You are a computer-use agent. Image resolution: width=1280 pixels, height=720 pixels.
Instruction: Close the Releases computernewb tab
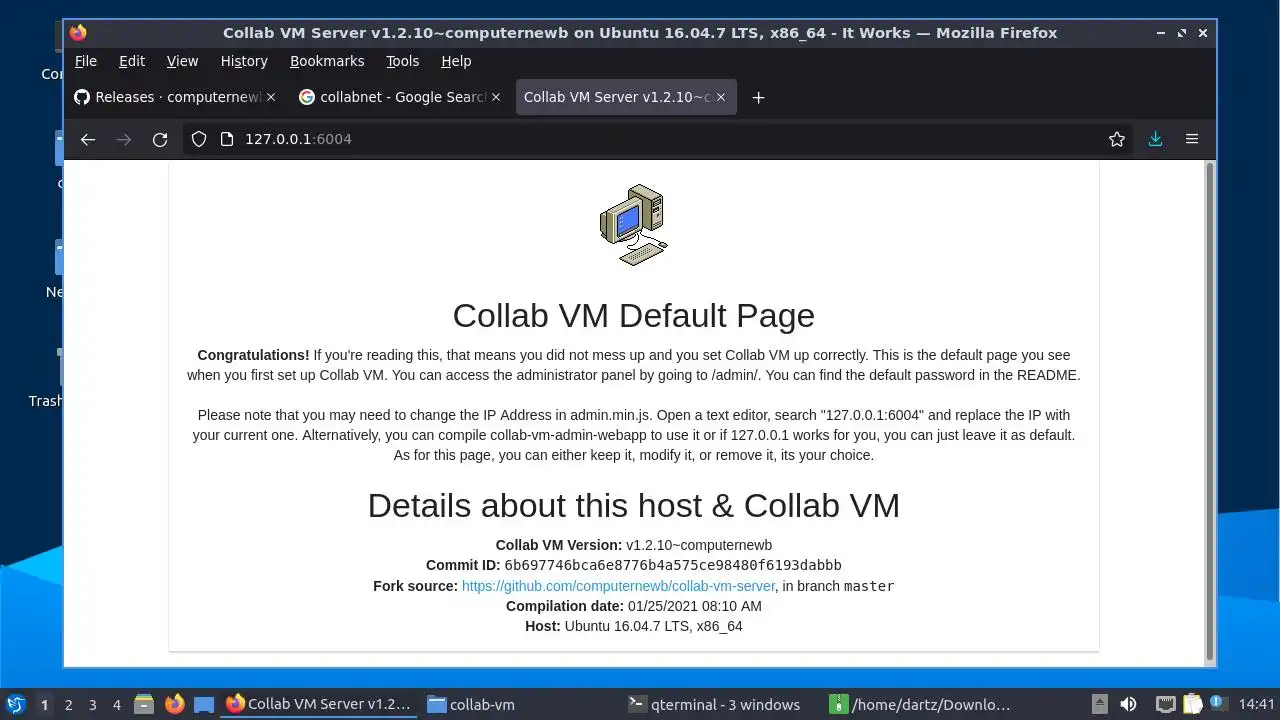pyautogui.click(x=270, y=97)
